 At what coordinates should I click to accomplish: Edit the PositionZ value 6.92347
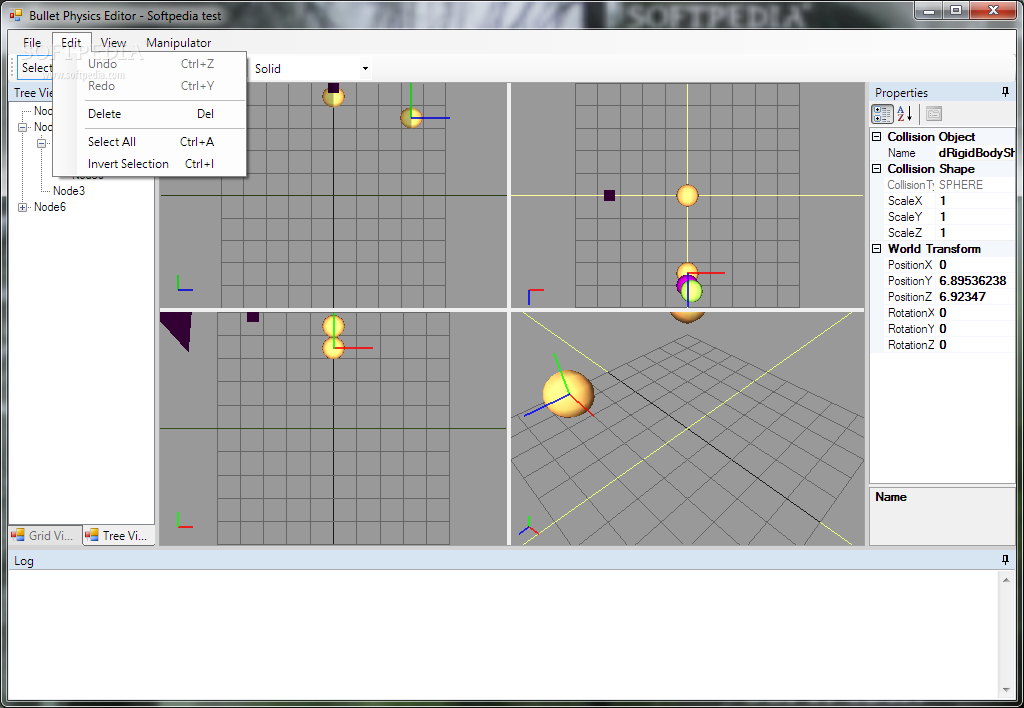pos(976,297)
